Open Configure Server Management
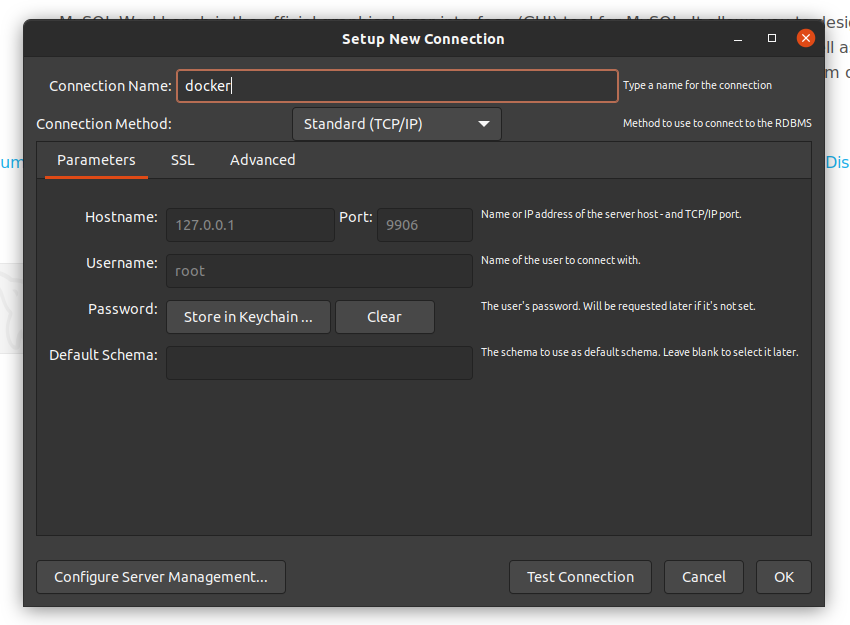This screenshot has width=850, height=625. pos(161,577)
